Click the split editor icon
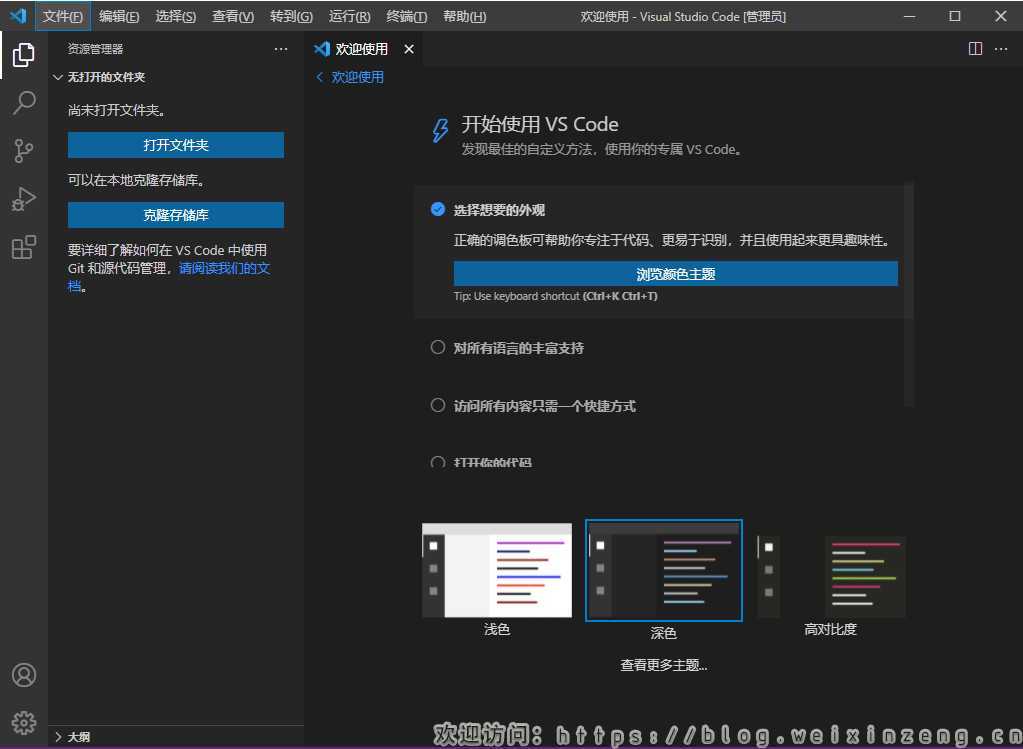The width and height of the screenshot is (1023, 749). [x=975, y=49]
